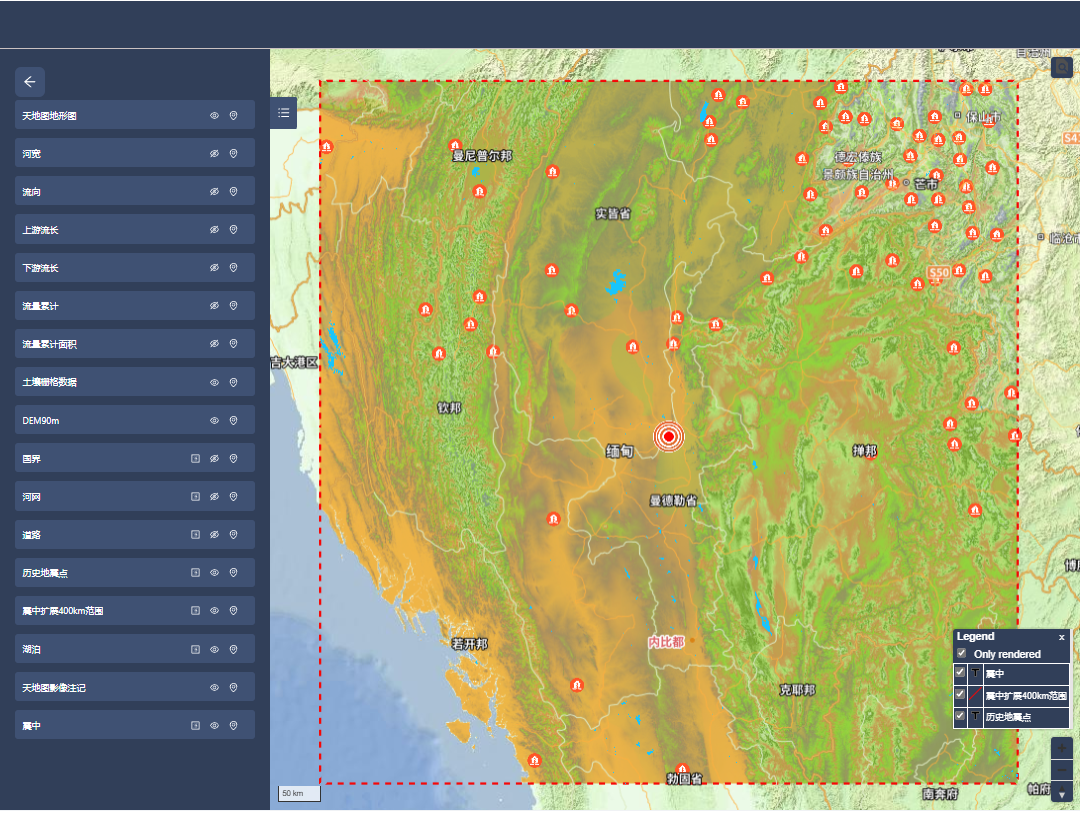
Task: Locate the 天地图地形图 layer
Action: pos(234,116)
